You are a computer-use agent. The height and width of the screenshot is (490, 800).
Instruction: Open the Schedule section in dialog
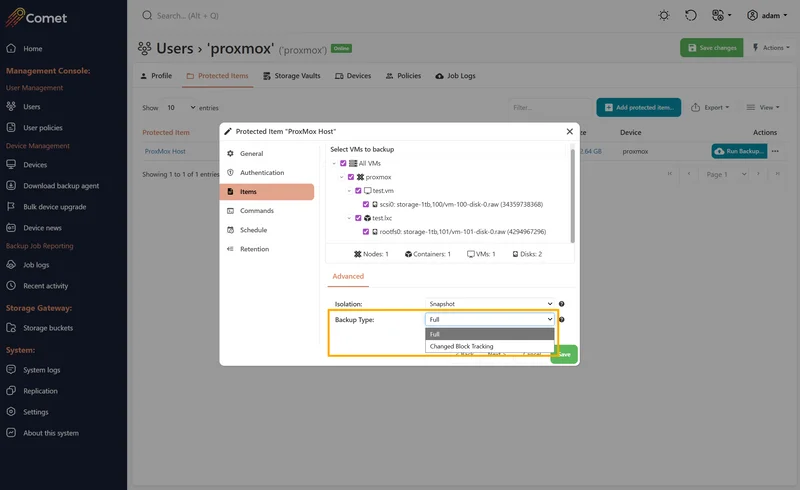pyautogui.click(x=253, y=229)
